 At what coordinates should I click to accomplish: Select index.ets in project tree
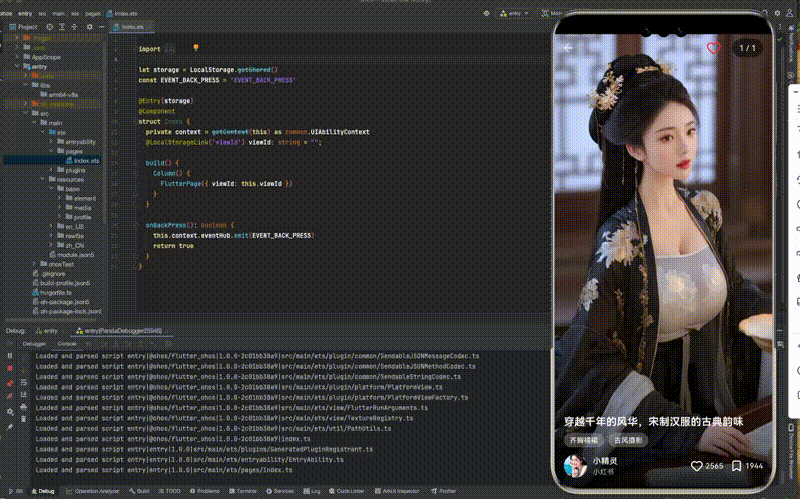[83, 160]
